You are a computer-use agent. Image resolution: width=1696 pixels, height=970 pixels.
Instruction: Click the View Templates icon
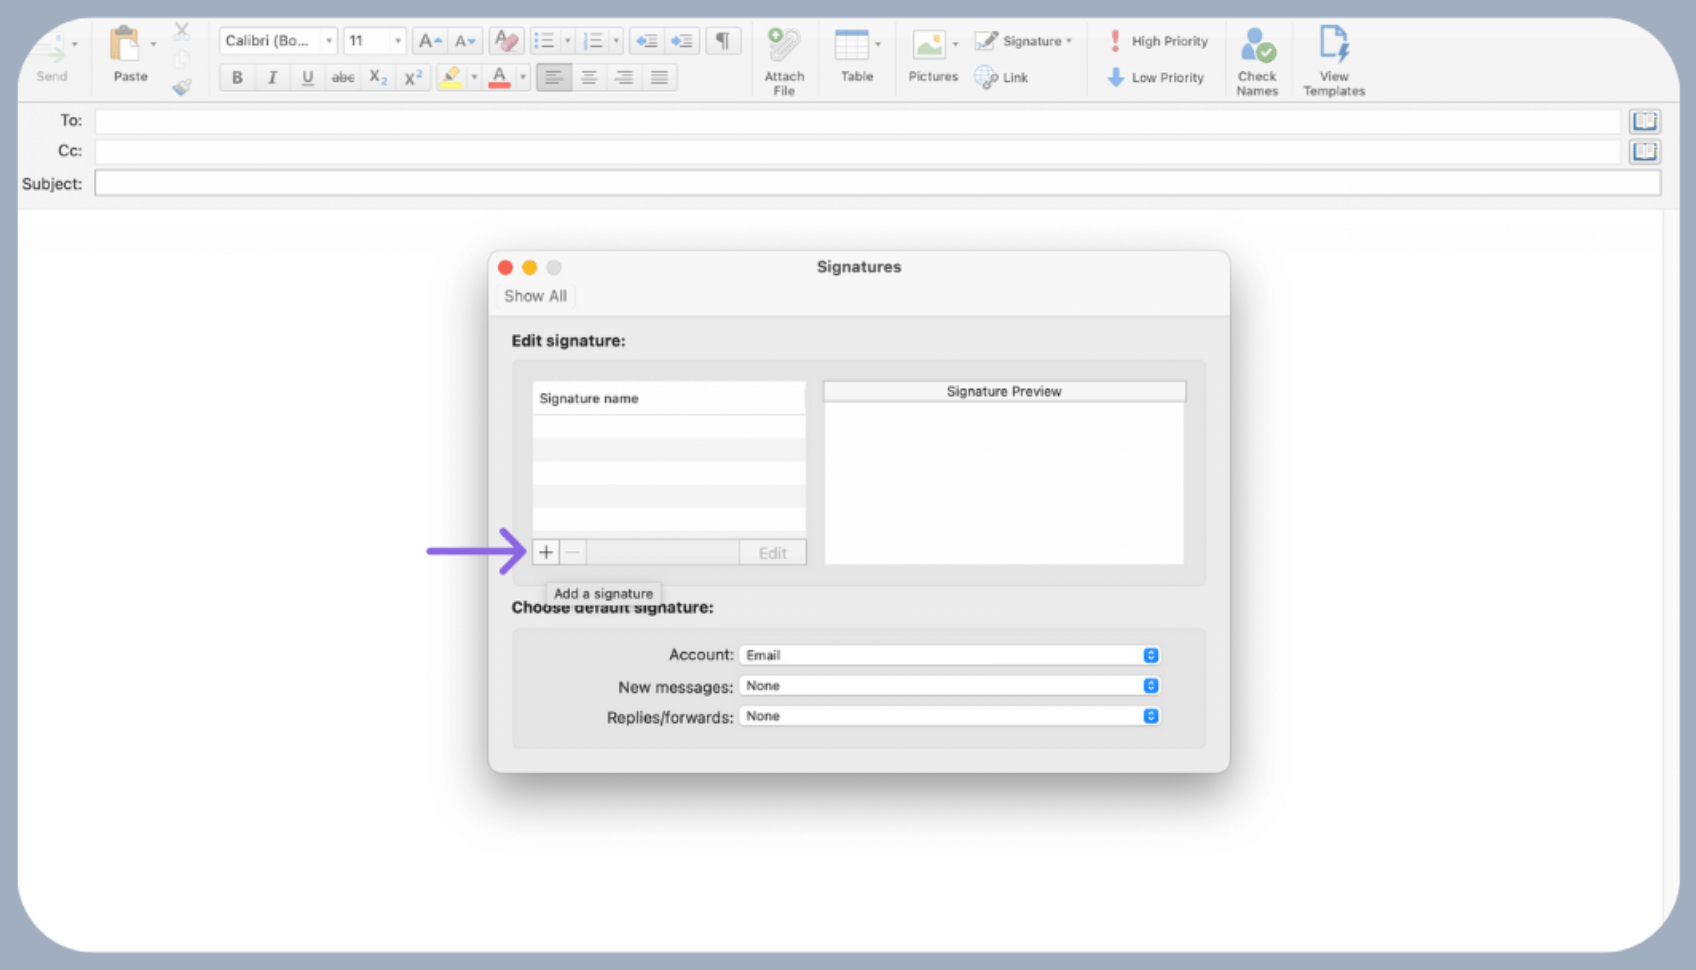point(1334,44)
